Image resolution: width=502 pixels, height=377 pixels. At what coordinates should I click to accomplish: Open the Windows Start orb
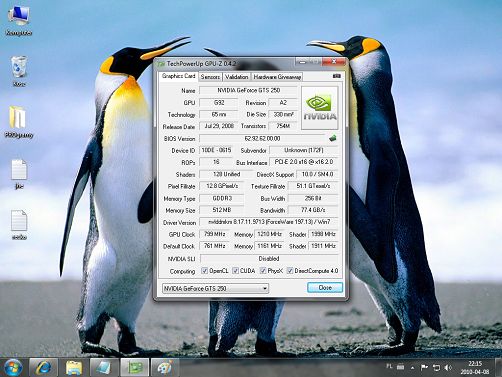pyautogui.click(x=13, y=367)
